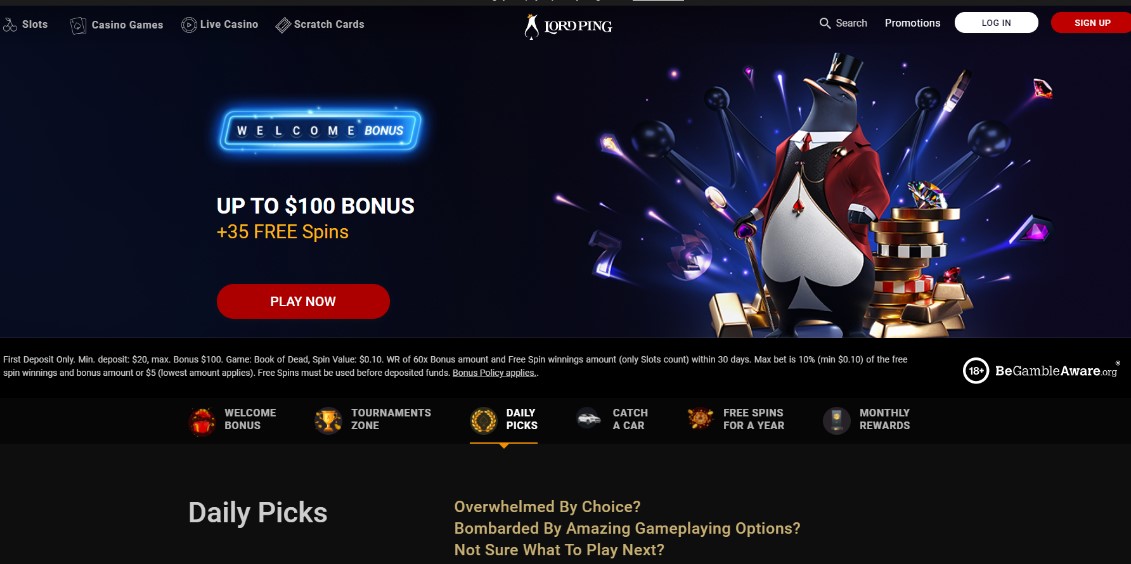Click the Free Spins For A Year icon
This screenshot has width=1131, height=564.
click(700, 419)
